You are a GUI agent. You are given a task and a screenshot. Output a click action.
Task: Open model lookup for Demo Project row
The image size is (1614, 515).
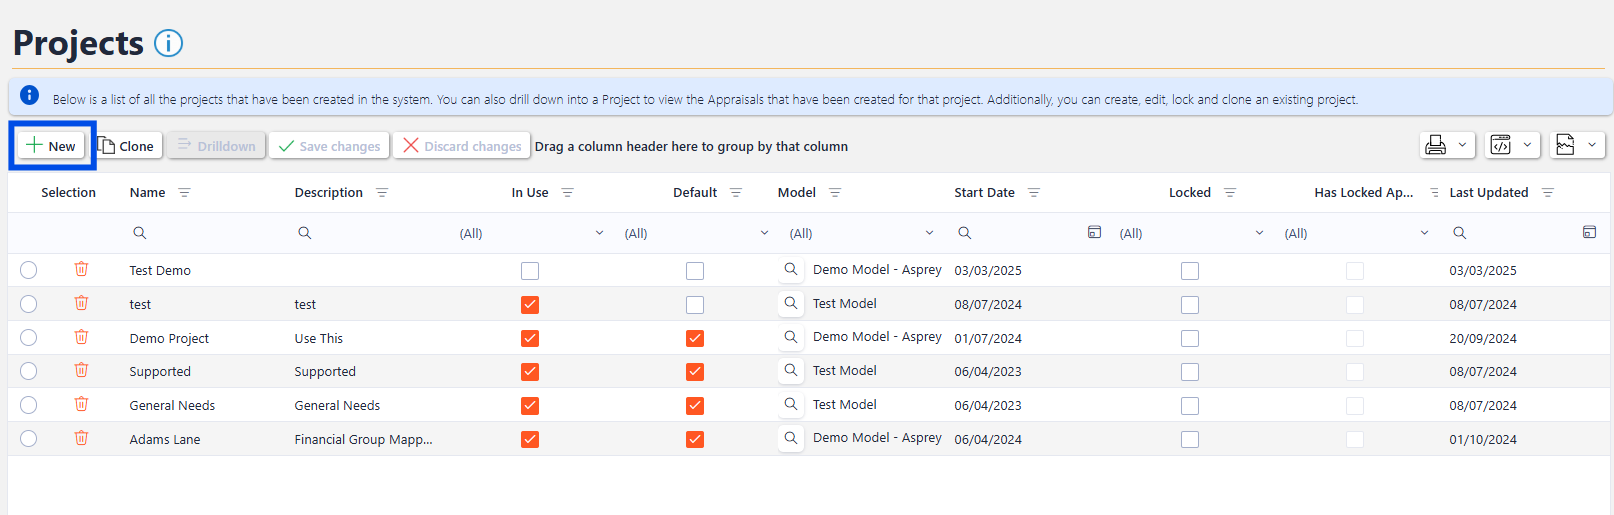[790, 337]
